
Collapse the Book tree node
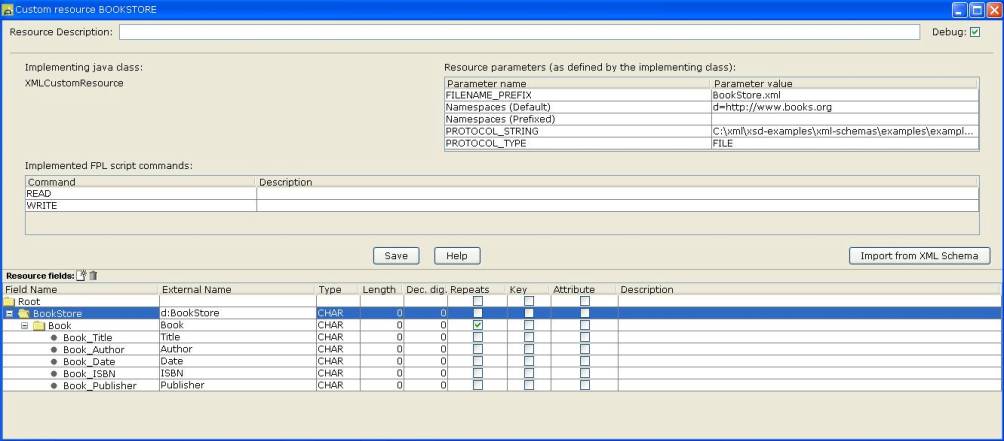(25, 325)
